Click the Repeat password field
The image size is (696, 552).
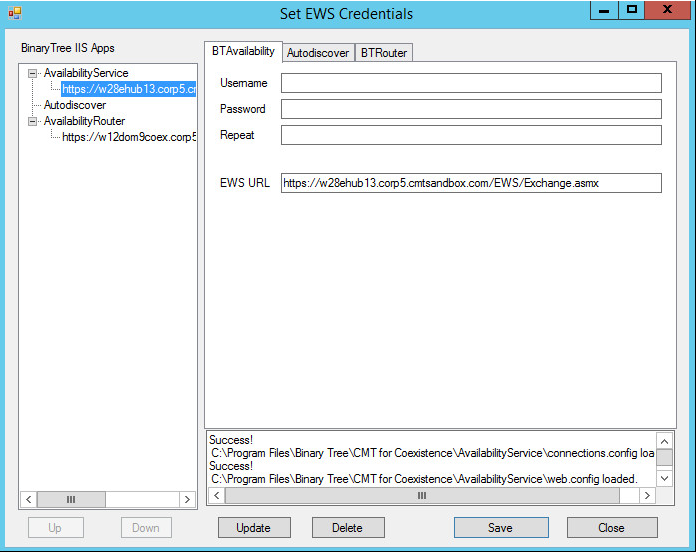(471, 135)
